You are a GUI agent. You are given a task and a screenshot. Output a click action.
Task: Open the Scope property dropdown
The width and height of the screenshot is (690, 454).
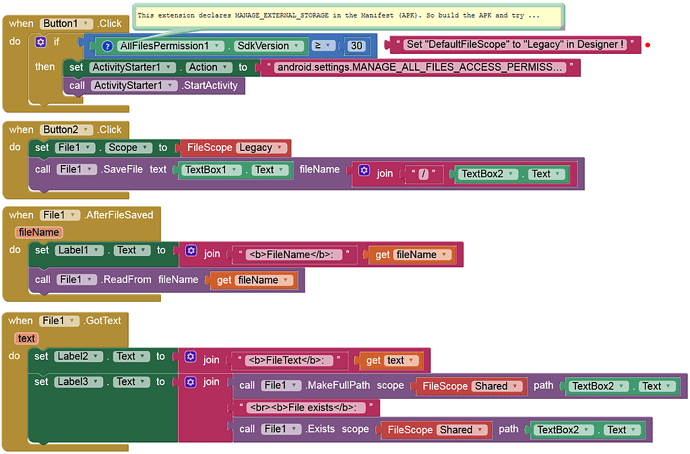click(128, 148)
